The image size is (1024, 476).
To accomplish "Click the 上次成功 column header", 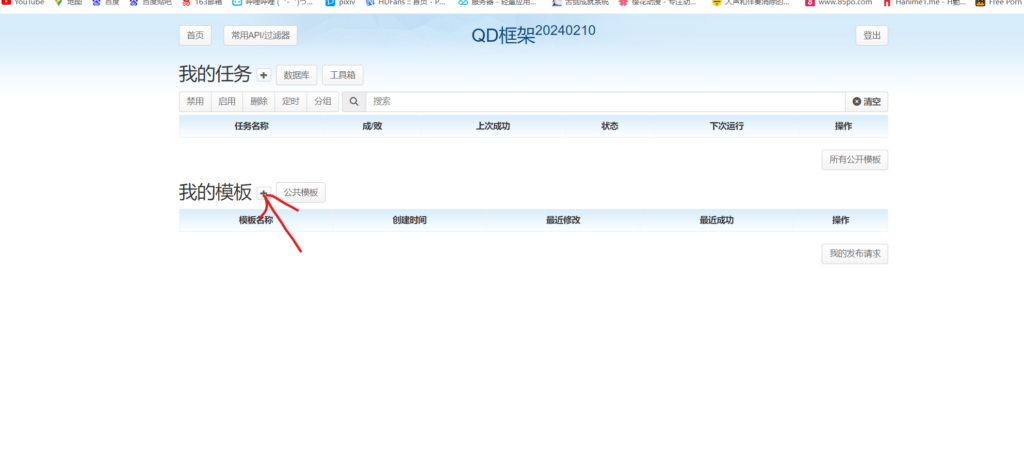I will coord(493,127).
